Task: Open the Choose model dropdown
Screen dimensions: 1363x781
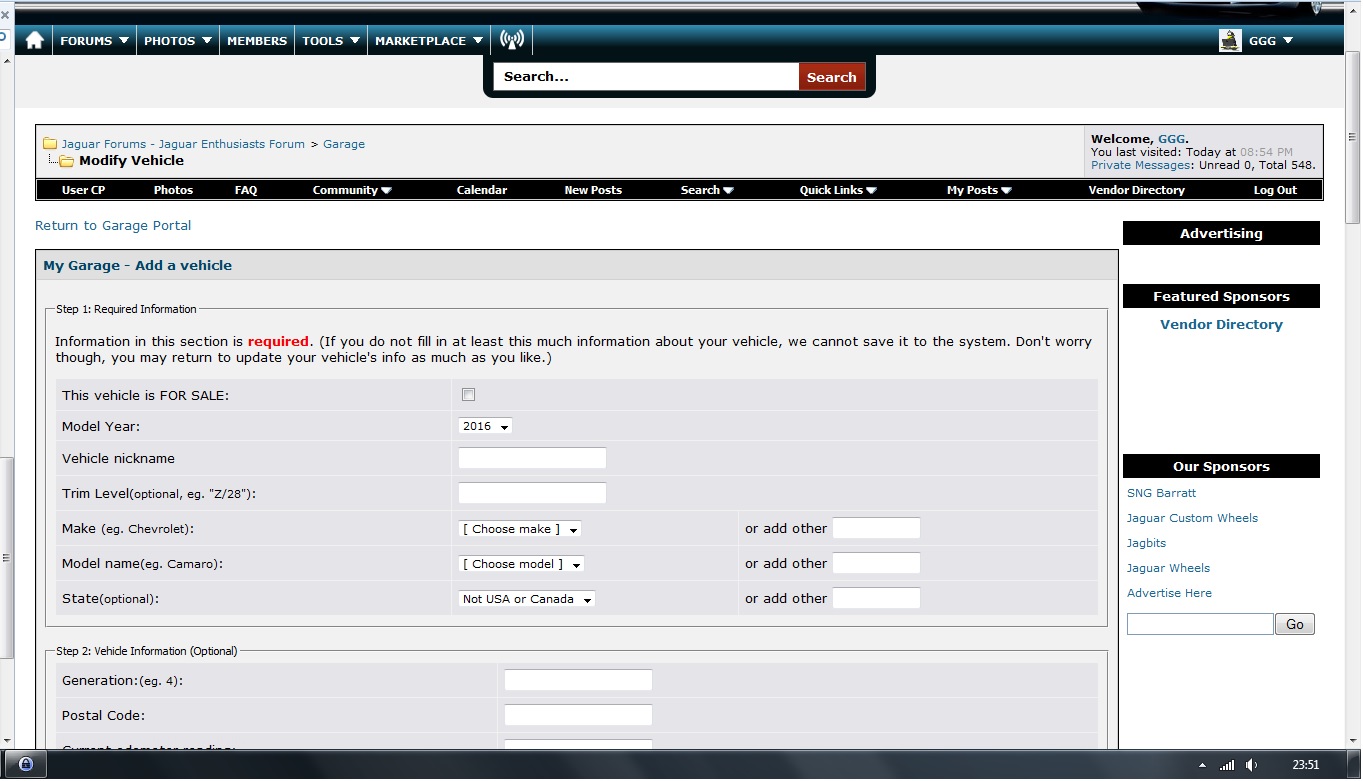Action: click(521, 564)
